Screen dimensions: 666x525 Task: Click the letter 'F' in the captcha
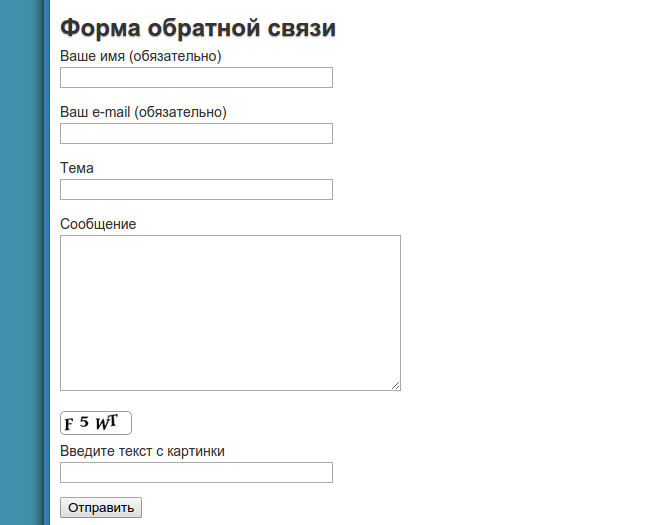coord(69,425)
